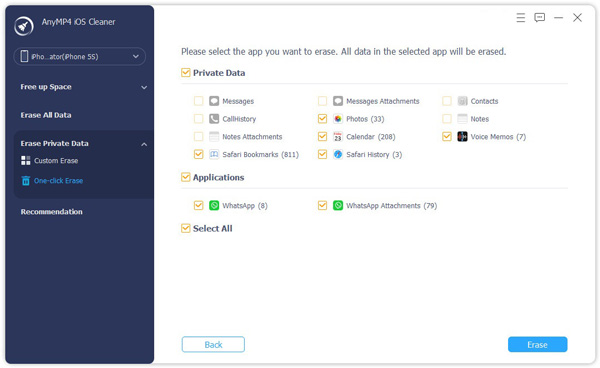Click the Voice Memos app icon
The image size is (600, 368).
[462, 137]
